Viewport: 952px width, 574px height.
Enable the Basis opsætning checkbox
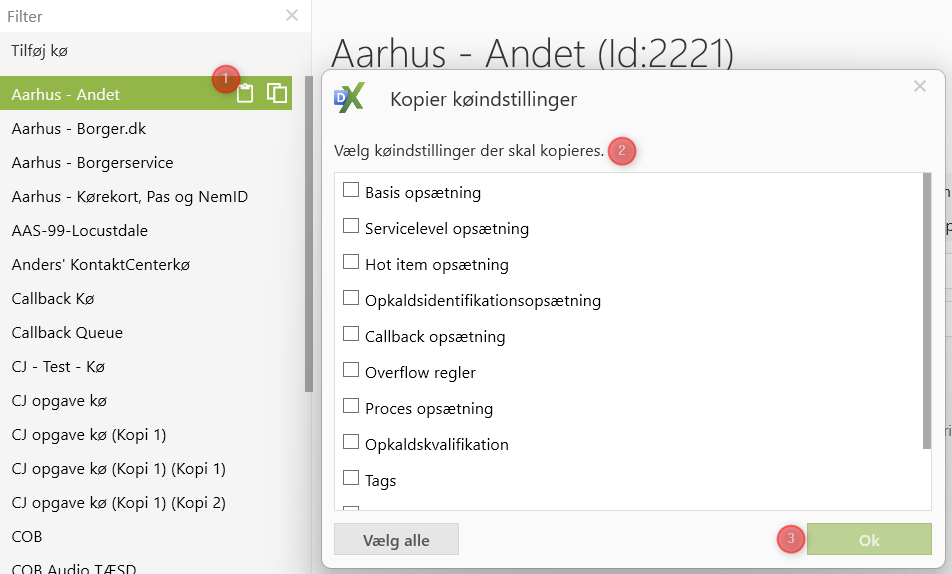pos(351,190)
